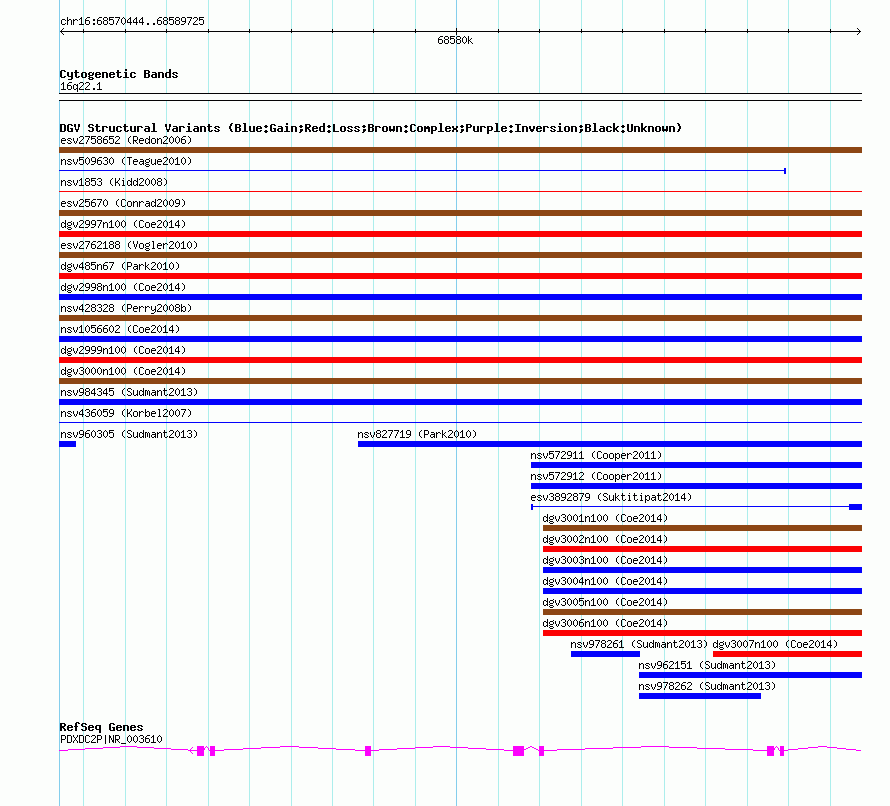Select the blue nsv978261 gain bar
Screen dimensions: 890x806
pyautogui.click(x=605, y=654)
